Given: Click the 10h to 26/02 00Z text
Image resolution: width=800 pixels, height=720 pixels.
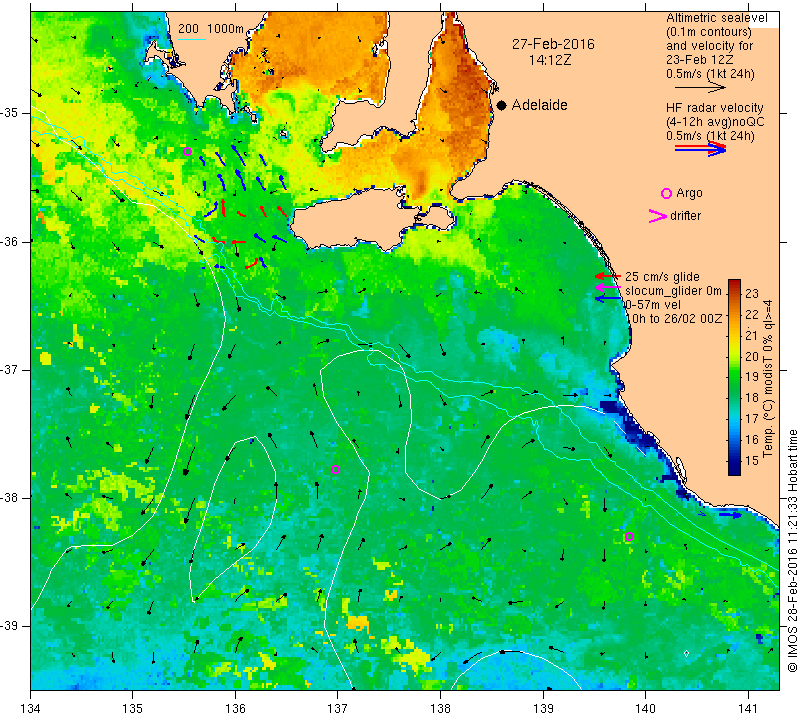Looking at the screenshot, I should [x=673, y=318].
